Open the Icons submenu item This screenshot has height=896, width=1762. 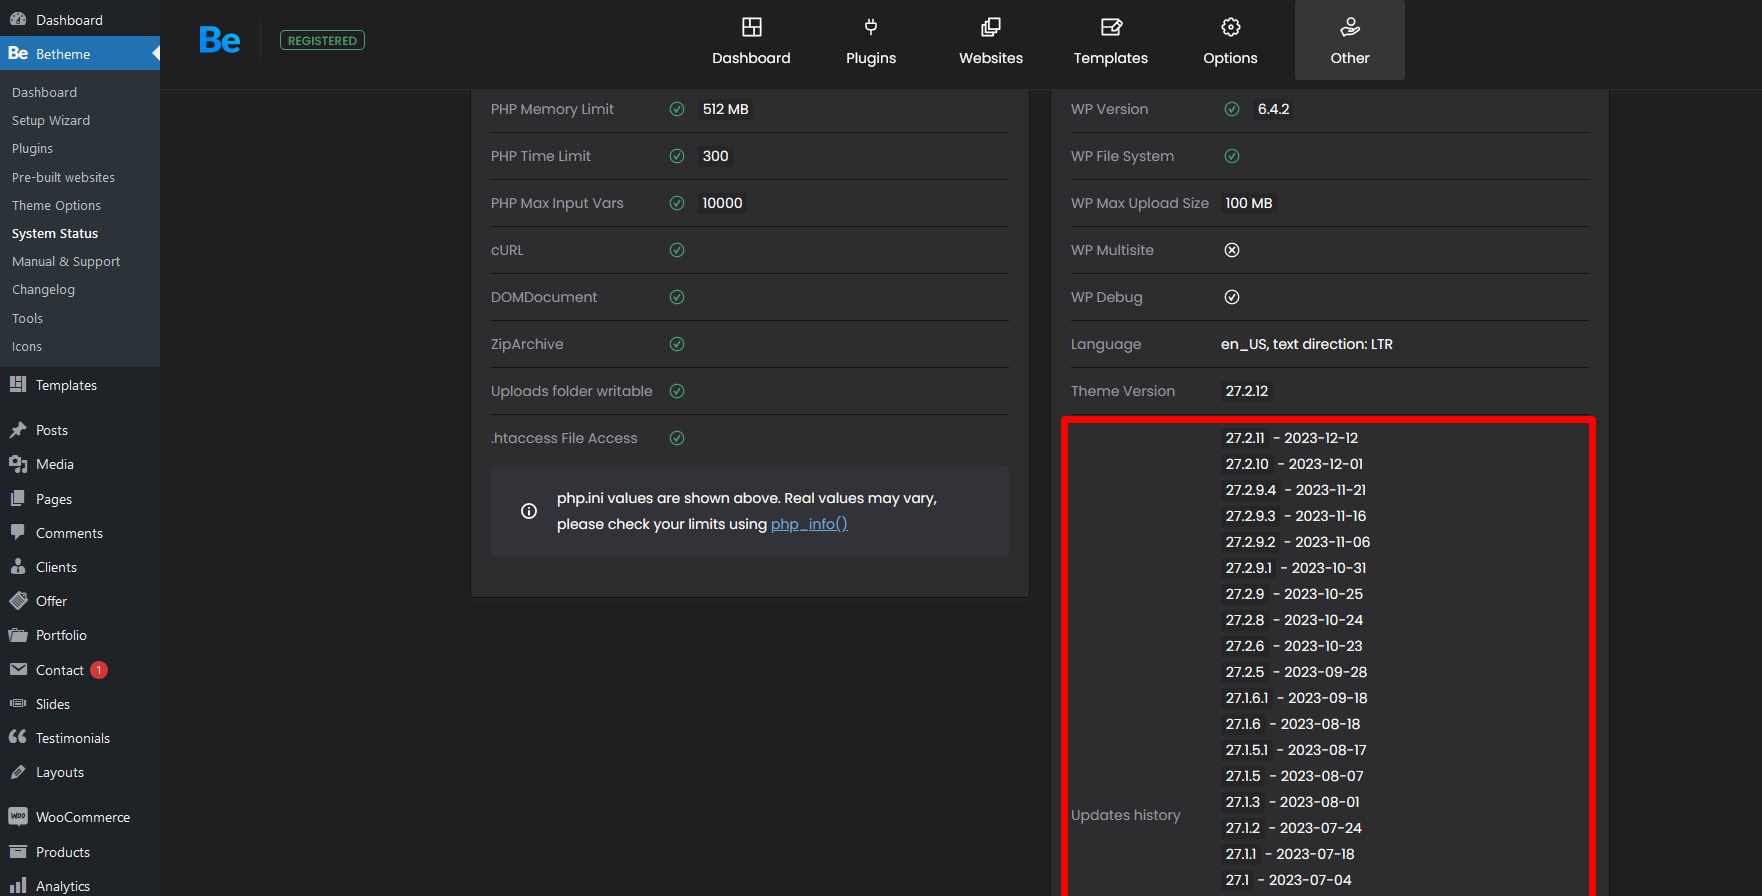[x=27, y=346]
